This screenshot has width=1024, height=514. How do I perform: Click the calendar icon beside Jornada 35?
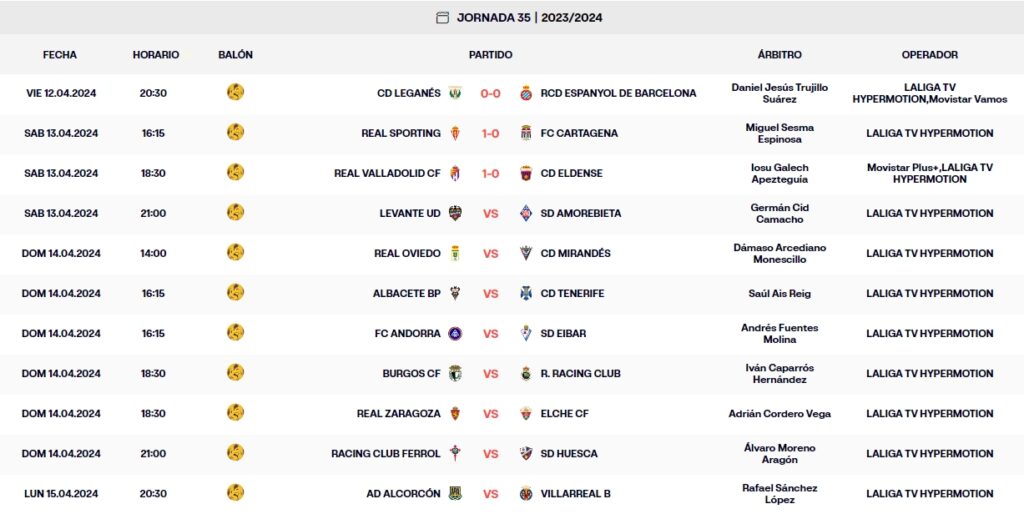click(x=443, y=17)
